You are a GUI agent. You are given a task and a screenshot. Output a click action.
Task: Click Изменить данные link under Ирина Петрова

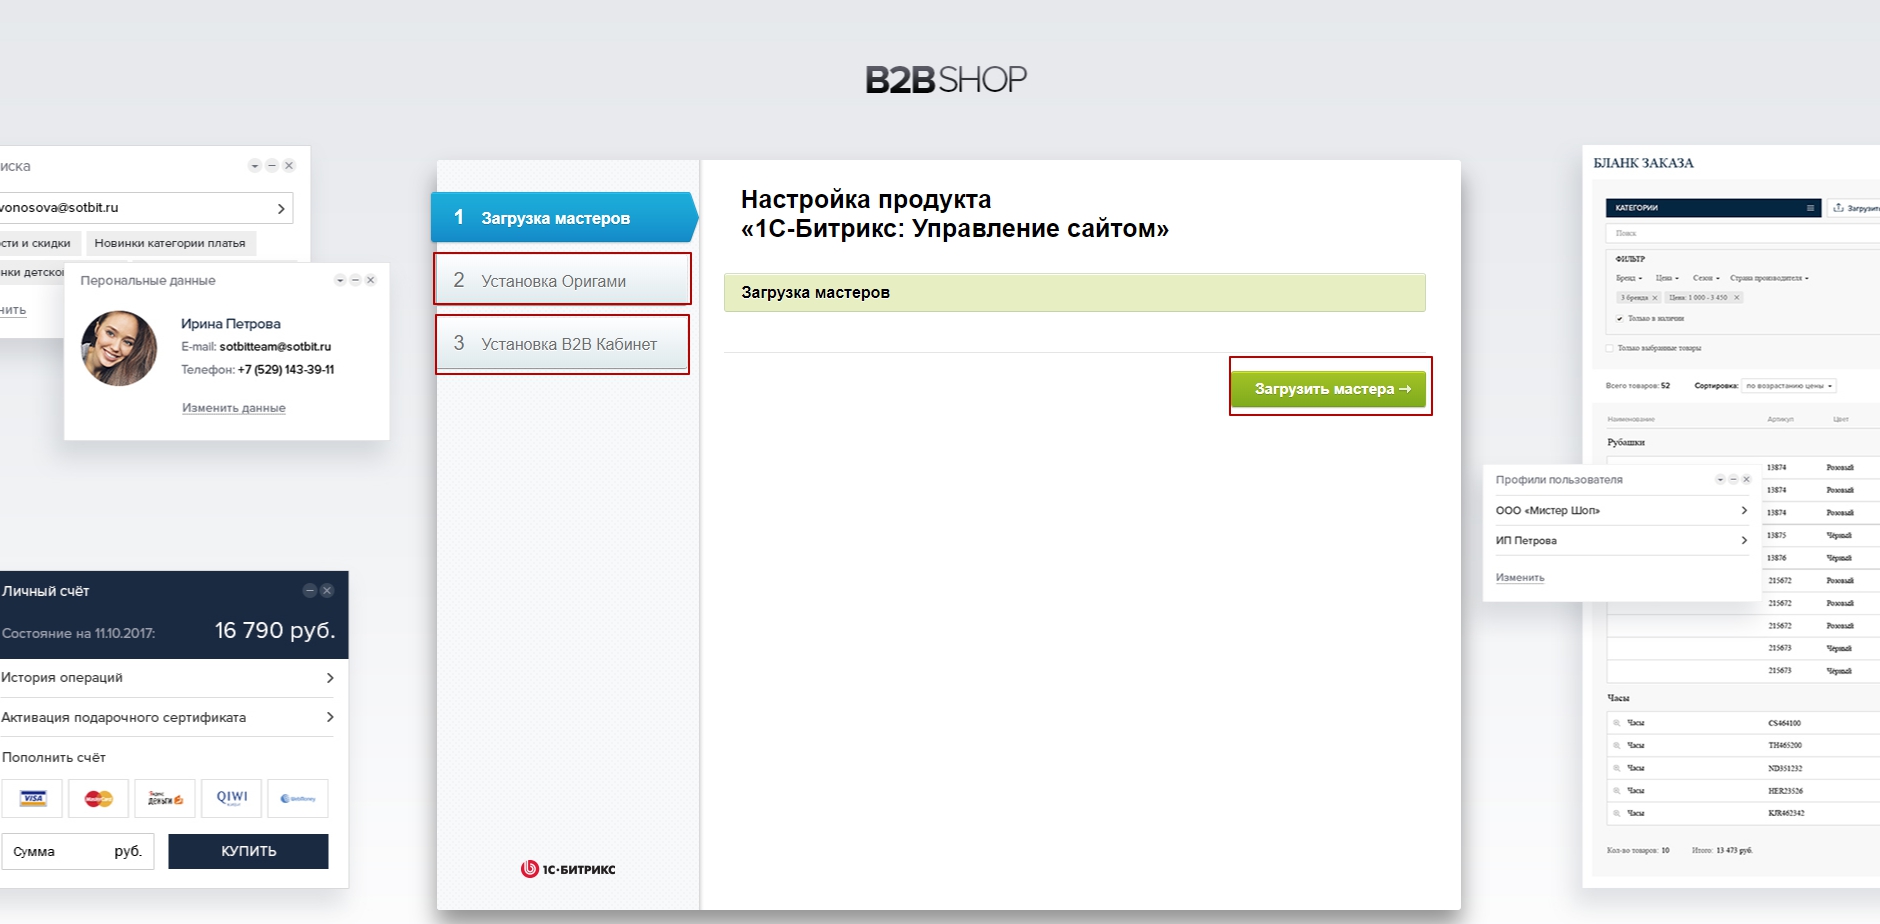233,408
